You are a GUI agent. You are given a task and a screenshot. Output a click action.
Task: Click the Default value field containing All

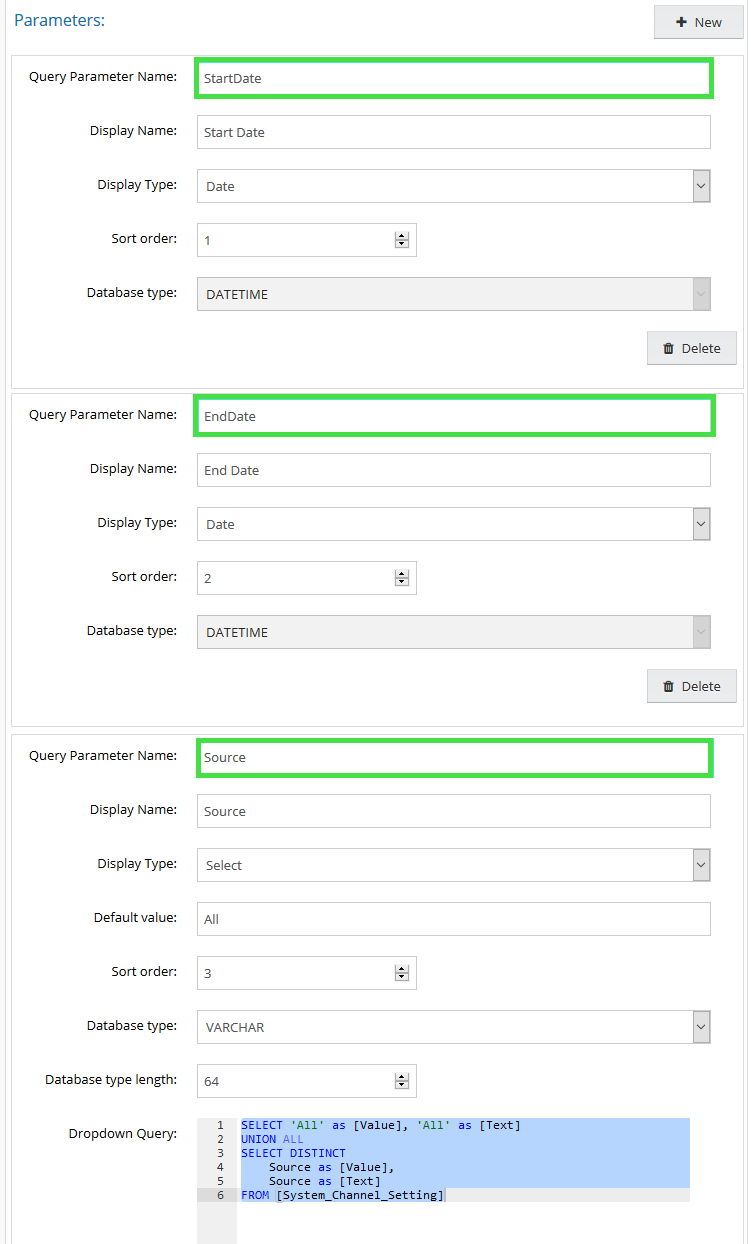tap(453, 919)
